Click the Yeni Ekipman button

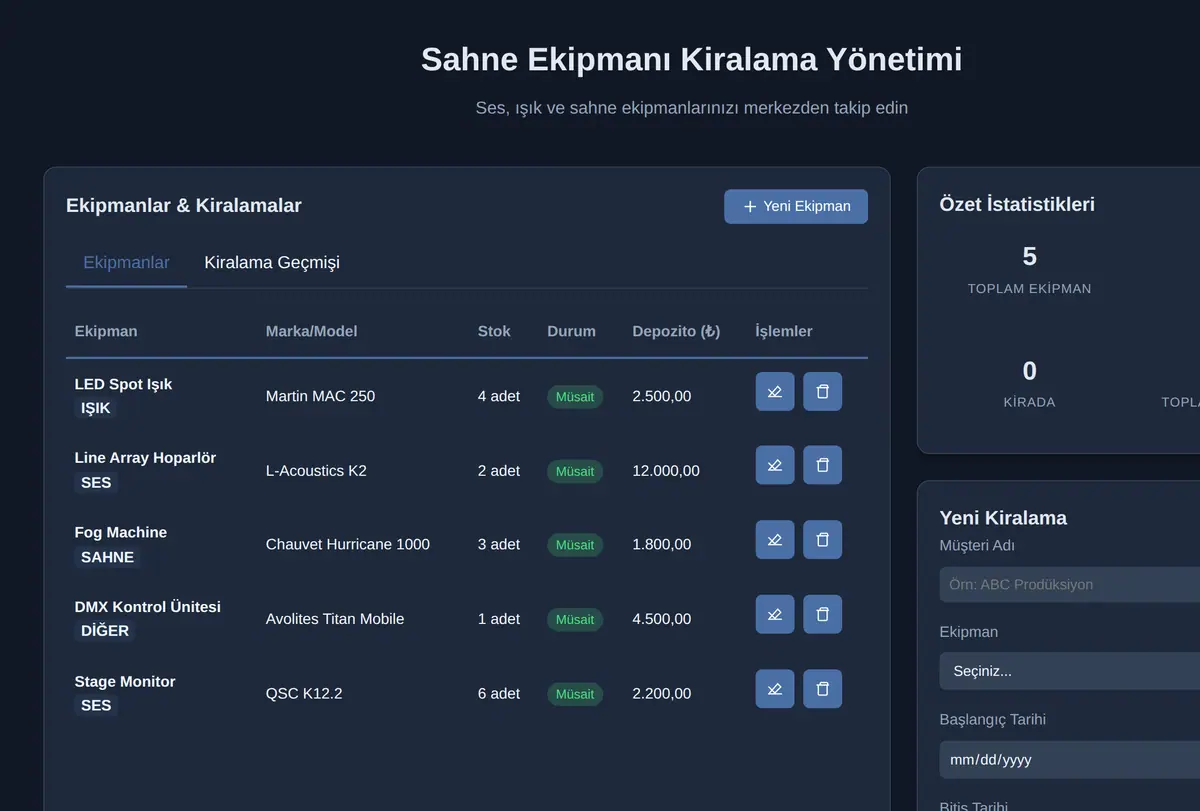796,206
